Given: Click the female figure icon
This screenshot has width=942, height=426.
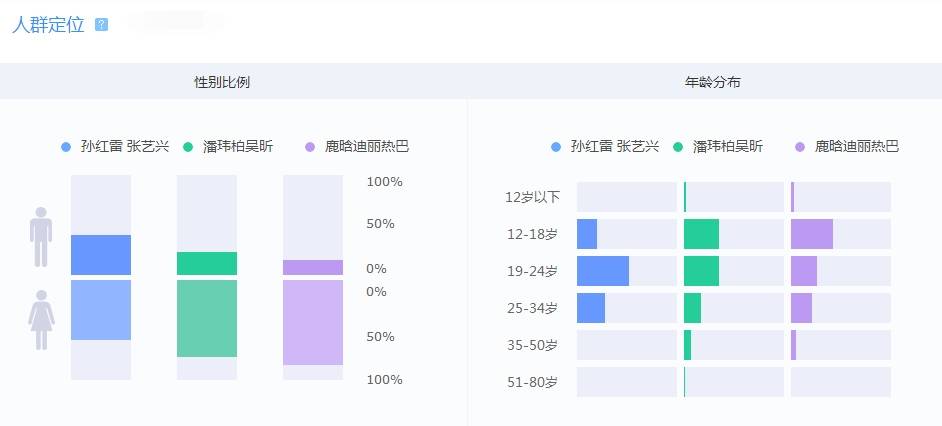Looking at the screenshot, I should [41, 320].
